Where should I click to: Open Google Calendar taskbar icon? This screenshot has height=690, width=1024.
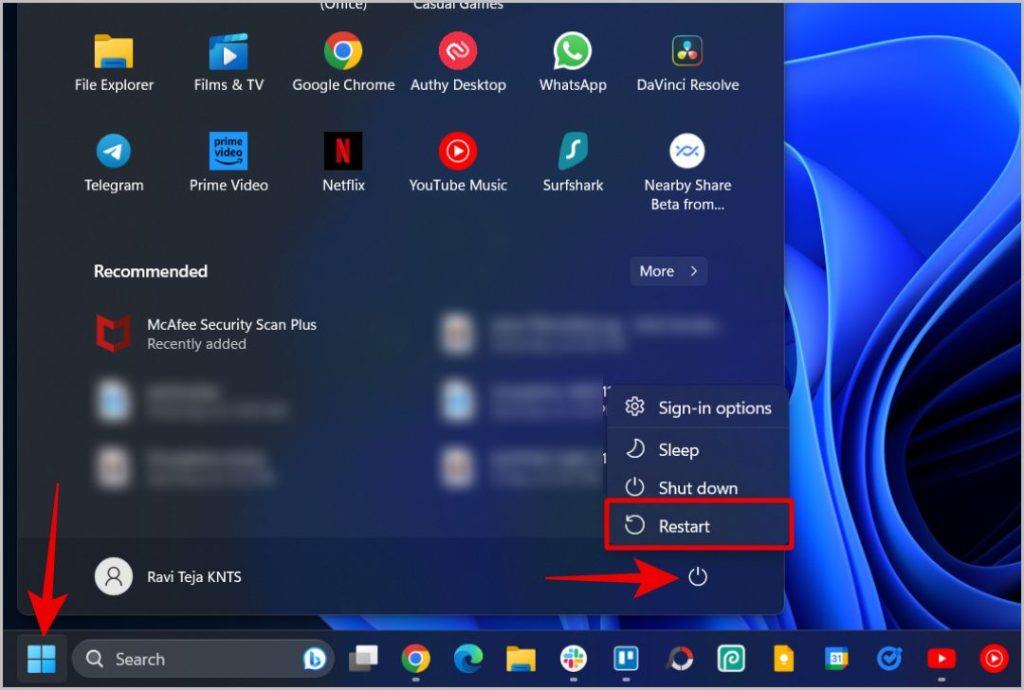pyautogui.click(x=836, y=659)
